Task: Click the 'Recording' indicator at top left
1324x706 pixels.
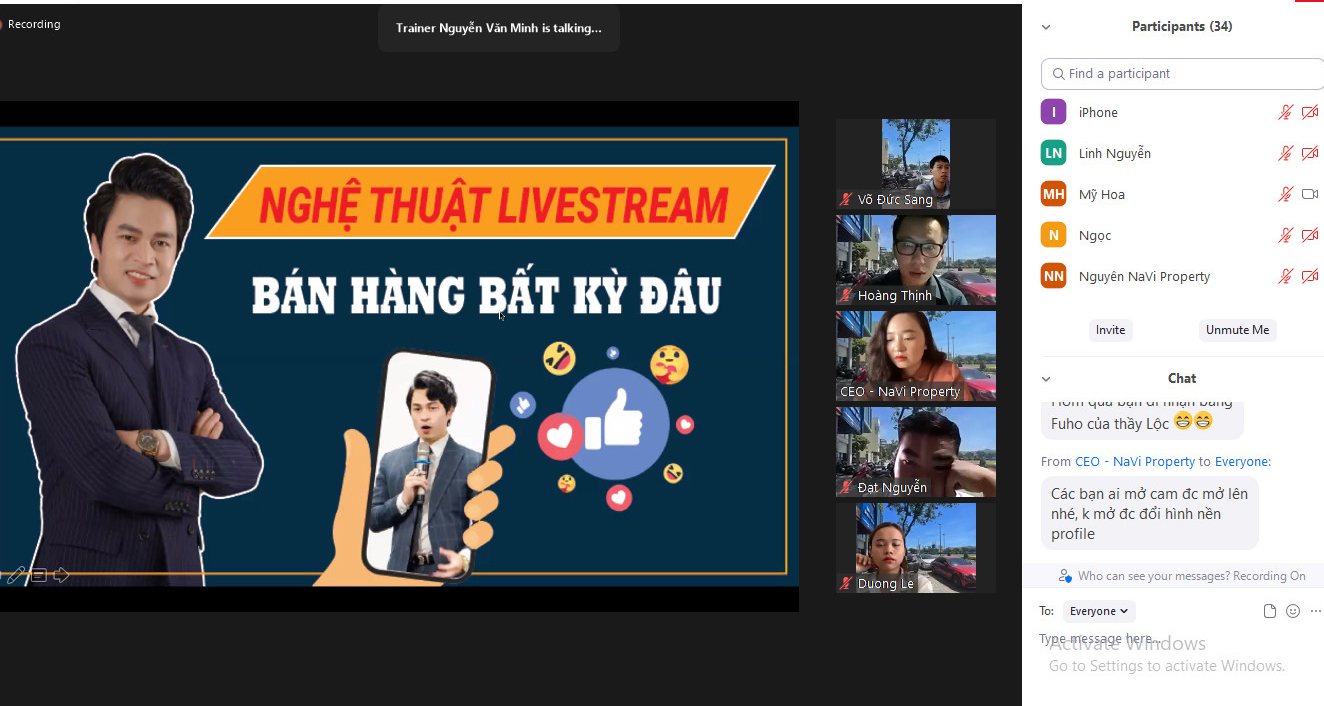Action: (30, 24)
